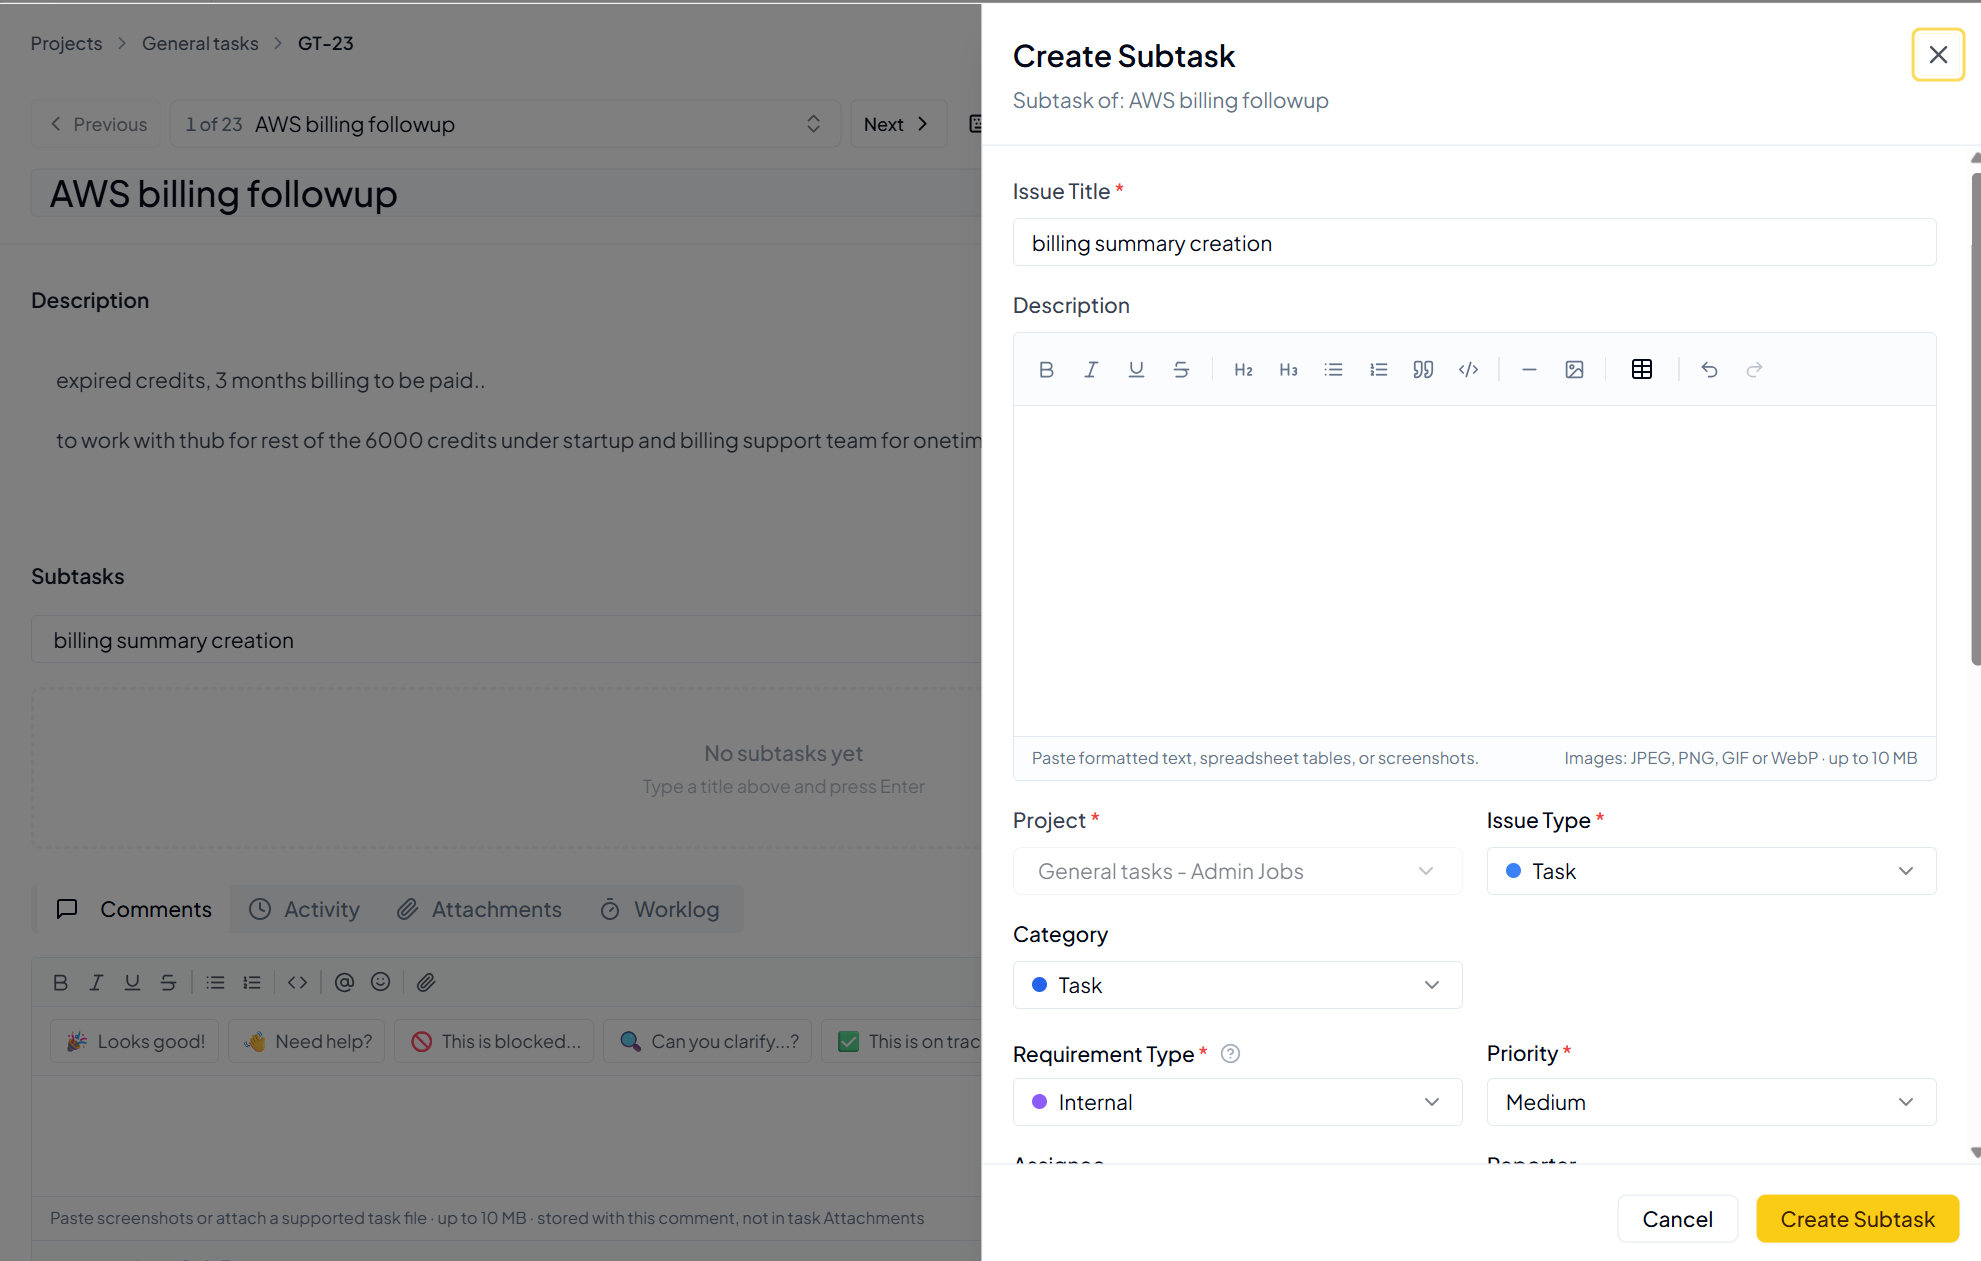
Task: Switch to the Activity tab
Action: tap(304, 910)
